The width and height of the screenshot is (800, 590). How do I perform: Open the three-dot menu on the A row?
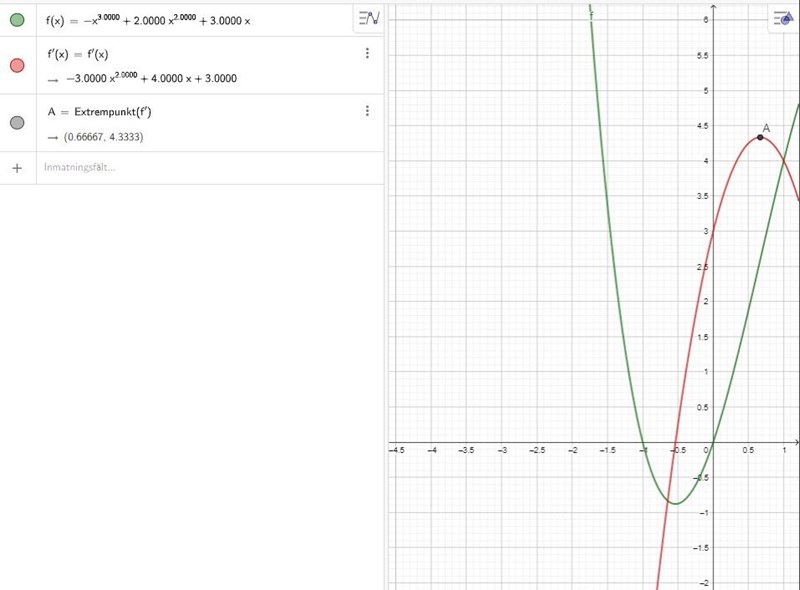[367, 111]
